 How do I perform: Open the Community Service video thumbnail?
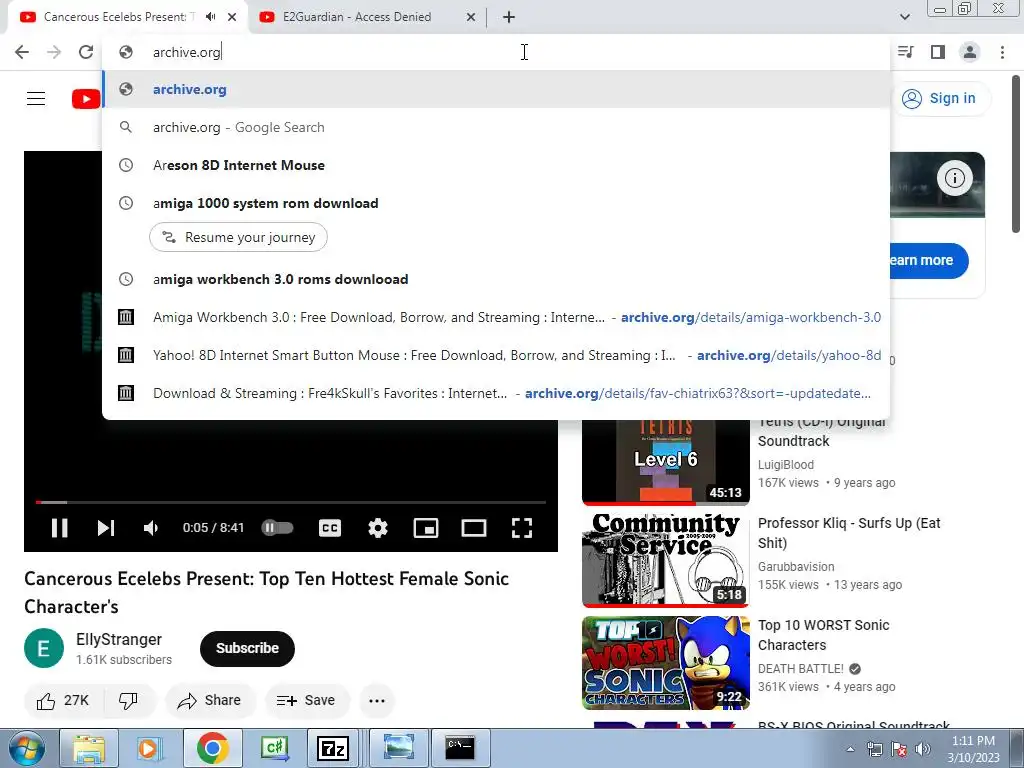[665, 560]
